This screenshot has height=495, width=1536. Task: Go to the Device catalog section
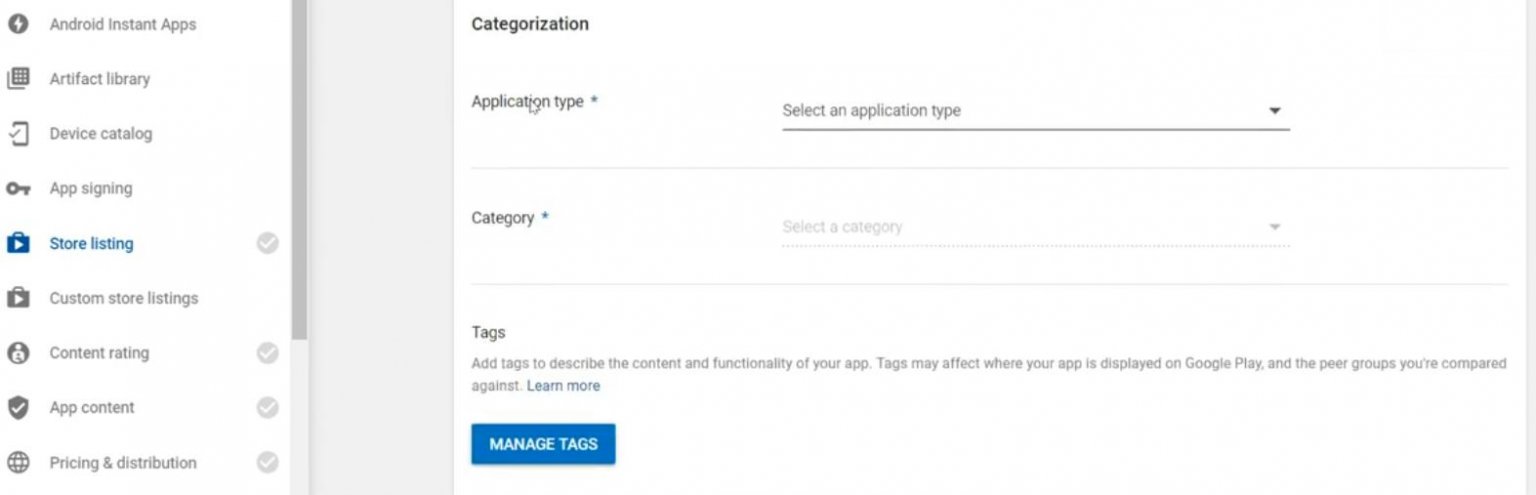(101, 134)
